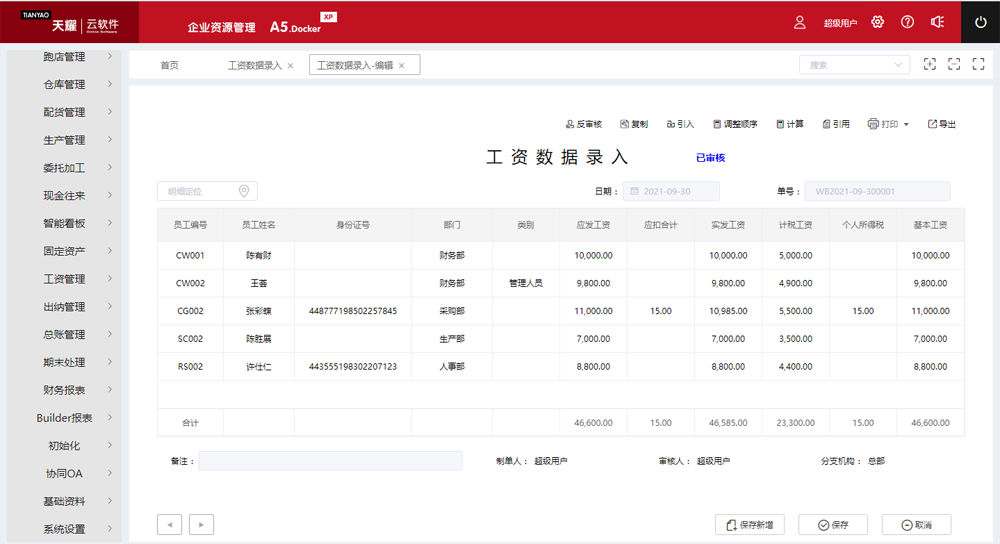Open settings gear in header
1000x544 pixels.
(x=878, y=22)
